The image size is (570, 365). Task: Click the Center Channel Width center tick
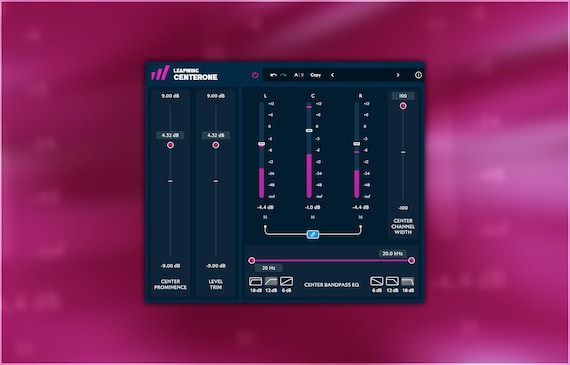(403, 152)
